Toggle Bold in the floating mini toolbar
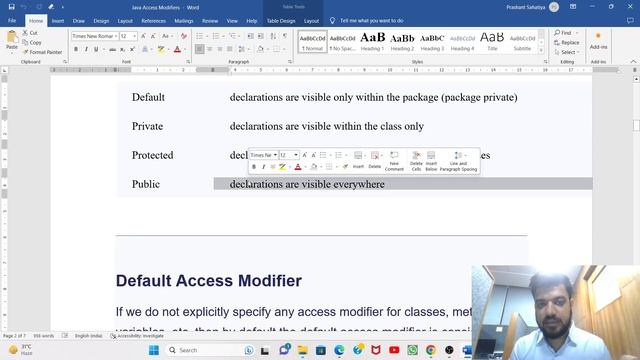 (x=254, y=167)
